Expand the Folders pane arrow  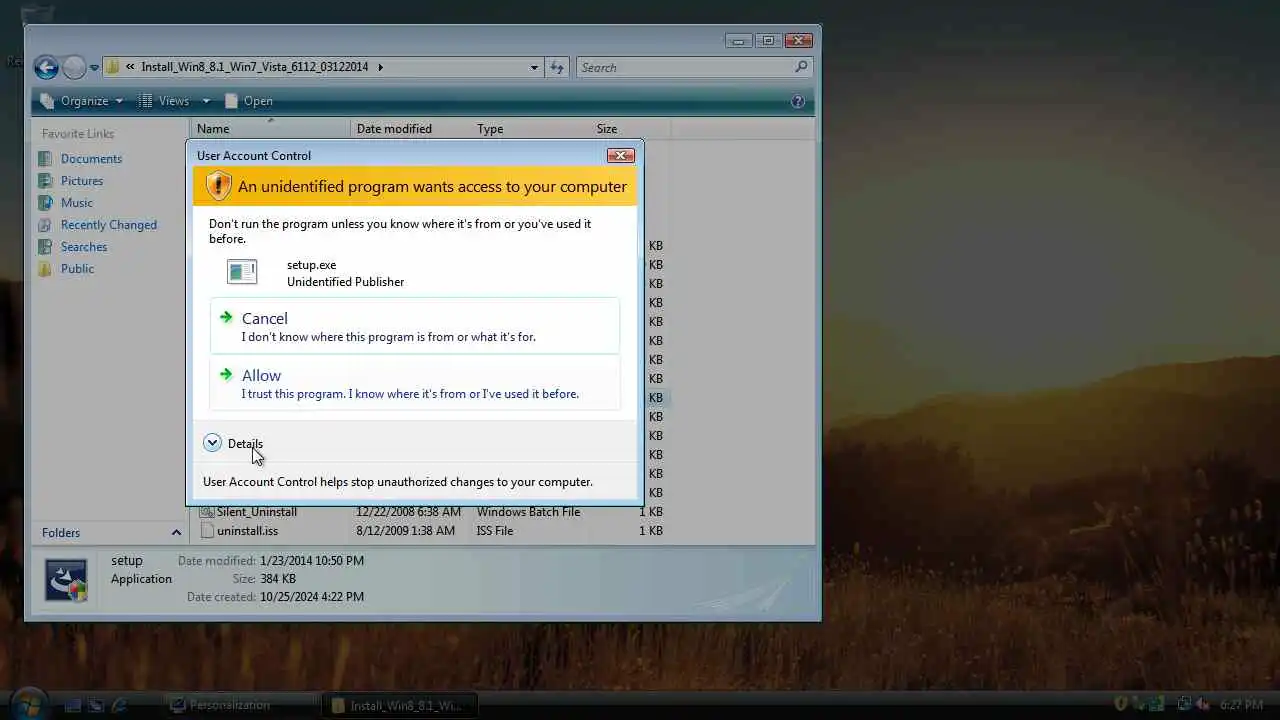tap(176, 533)
